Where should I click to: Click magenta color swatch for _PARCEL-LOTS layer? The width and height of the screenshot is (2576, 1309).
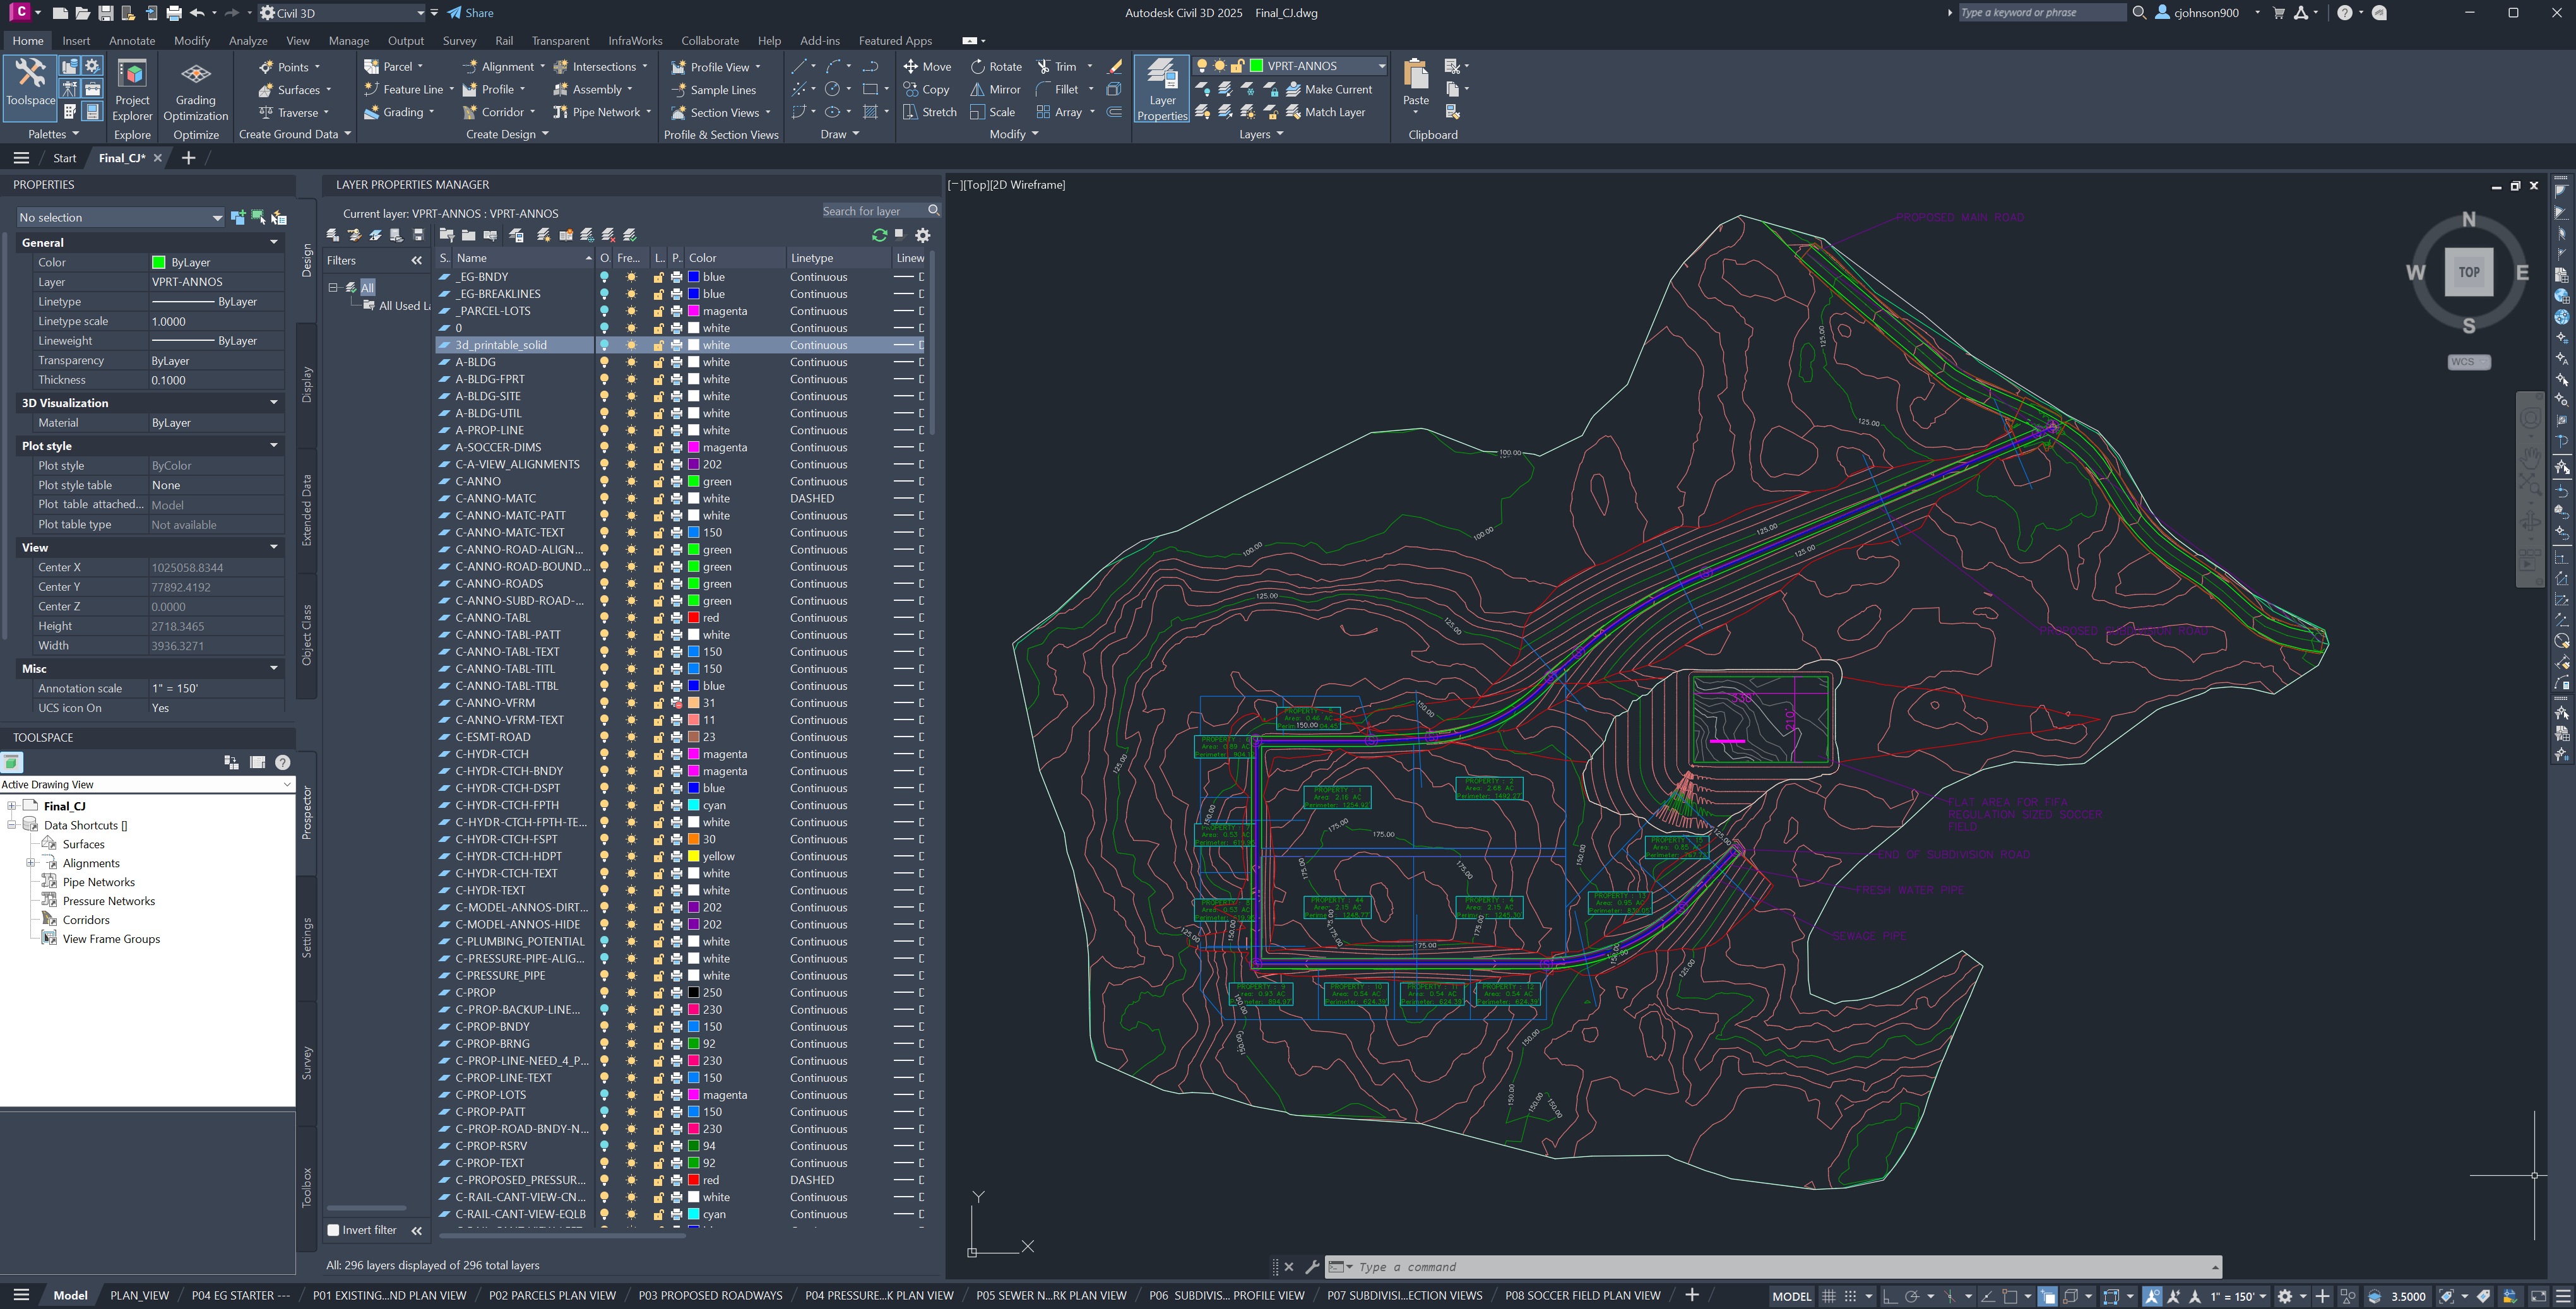tap(694, 311)
